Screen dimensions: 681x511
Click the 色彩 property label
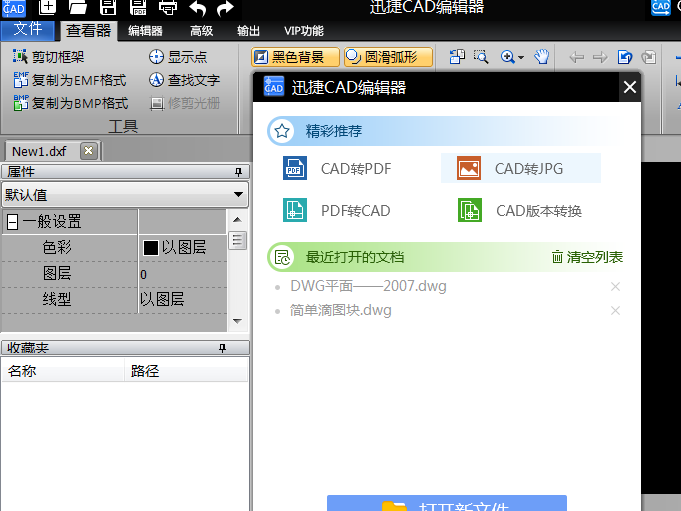57,248
